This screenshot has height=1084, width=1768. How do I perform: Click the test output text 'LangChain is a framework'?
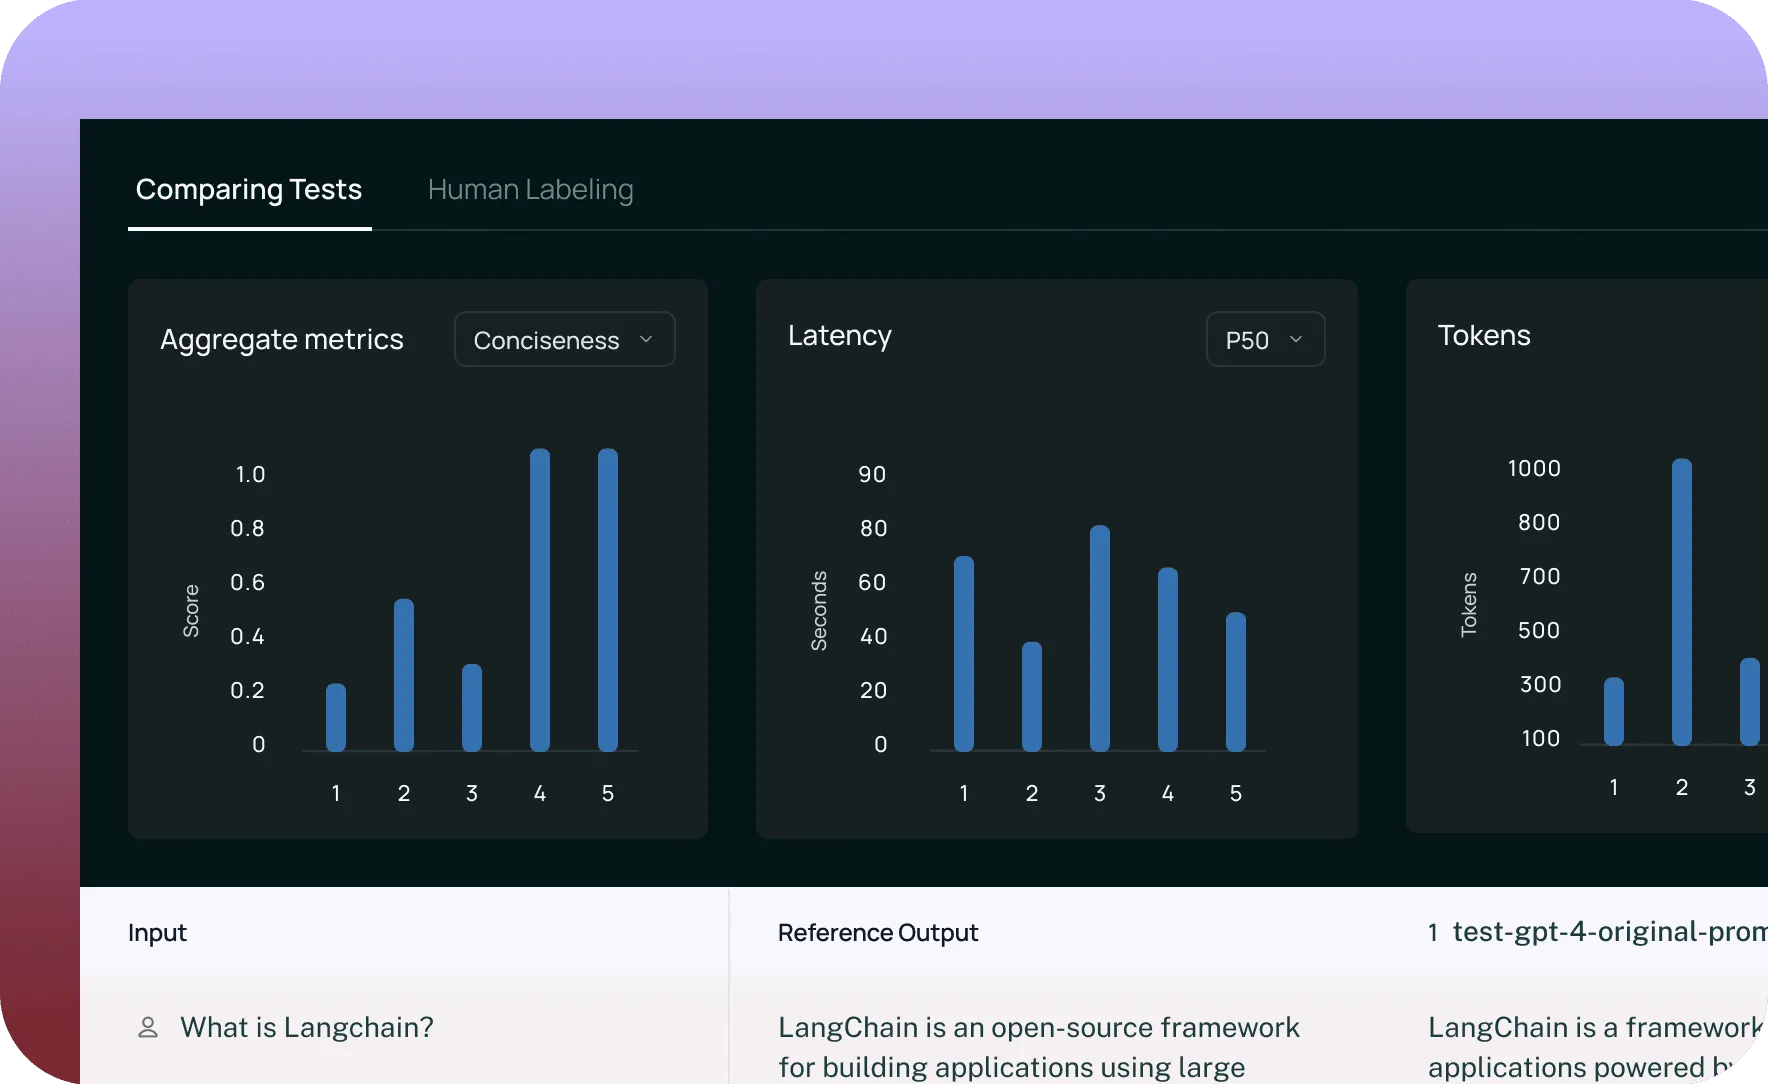tap(1595, 1027)
